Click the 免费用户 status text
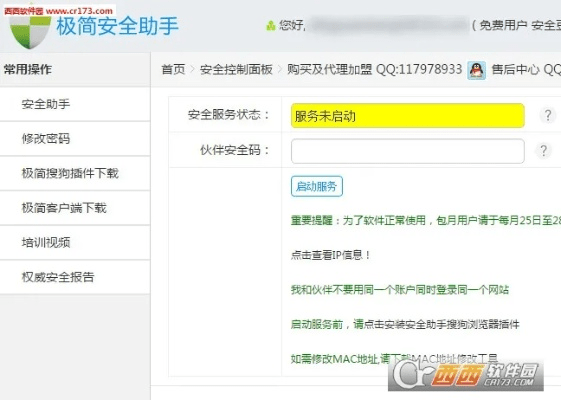Screen dimensions: 561x400 pyautogui.click(x=503, y=25)
